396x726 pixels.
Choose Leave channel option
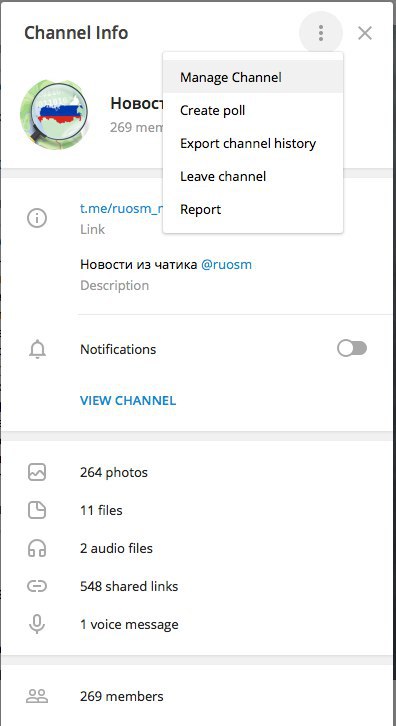tap(253, 176)
